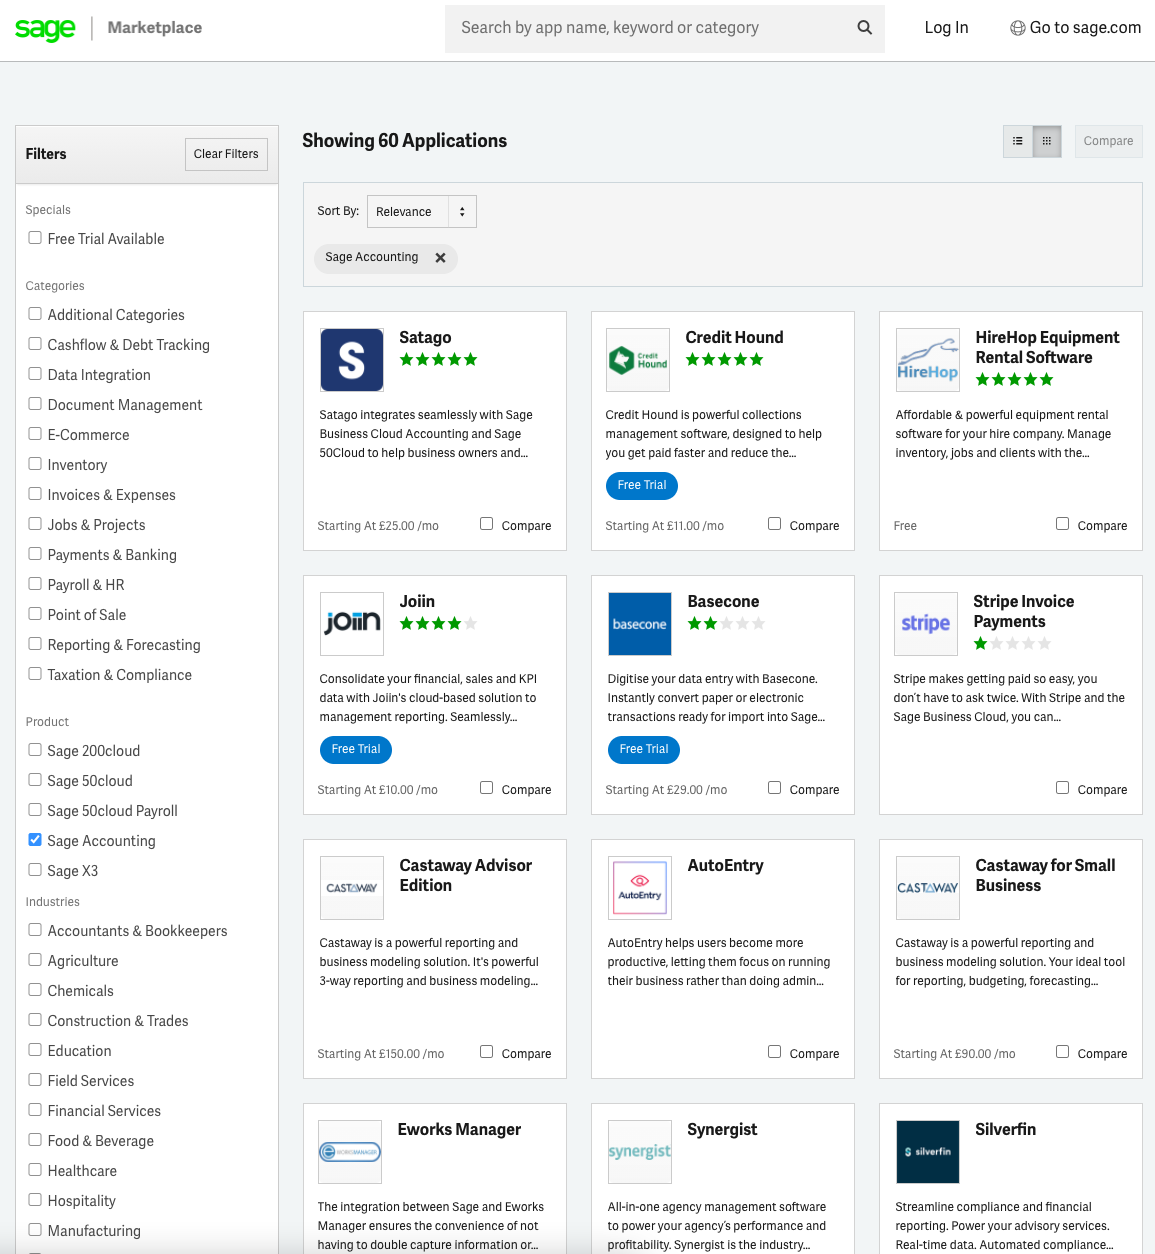Open Castaway for Small Business logo
Image resolution: width=1155 pixels, height=1254 pixels.
coord(928,888)
